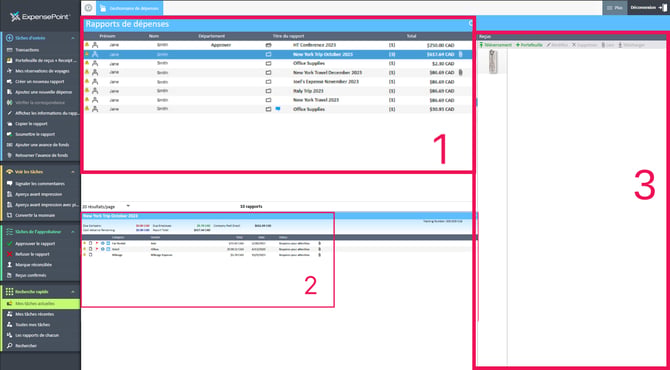Click Télécharger in receipts toolbar

(632, 45)
